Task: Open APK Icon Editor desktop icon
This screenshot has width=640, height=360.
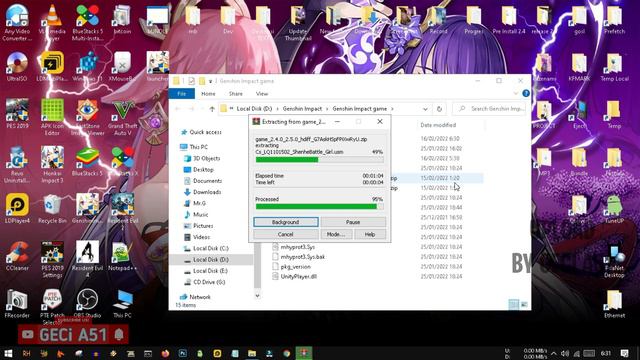Action: click(52, 118)
